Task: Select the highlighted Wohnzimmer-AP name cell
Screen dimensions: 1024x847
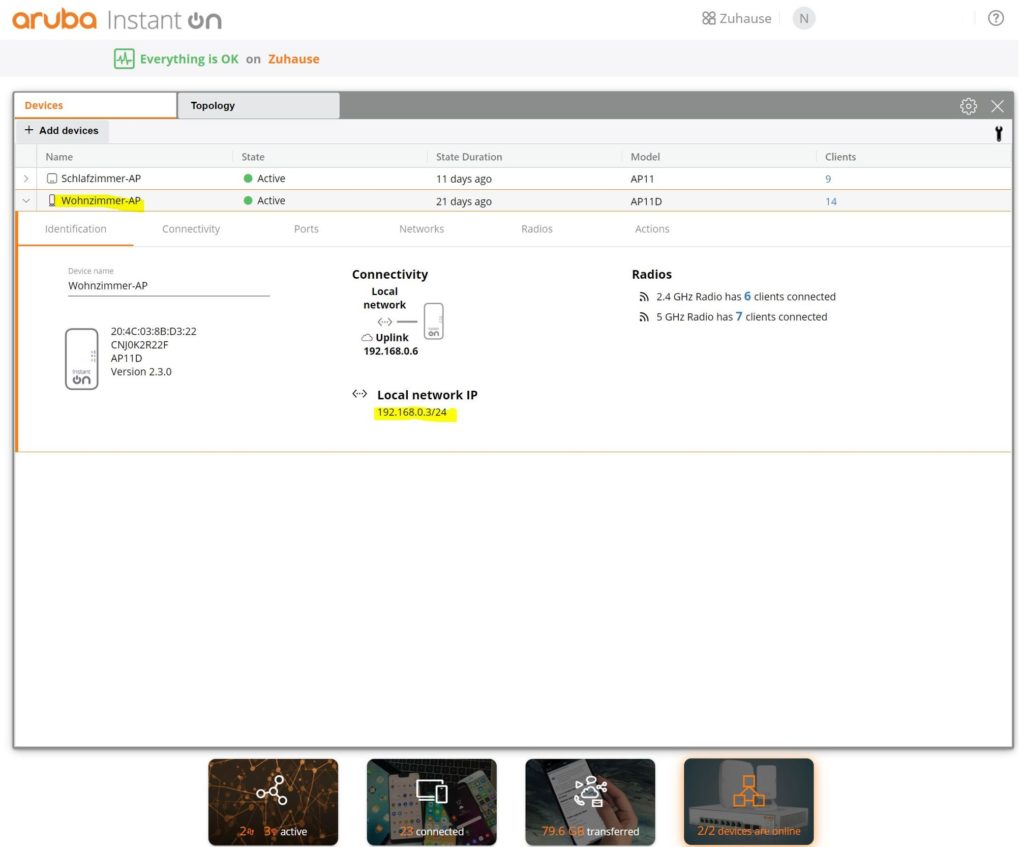Action: tap(101, 200)
